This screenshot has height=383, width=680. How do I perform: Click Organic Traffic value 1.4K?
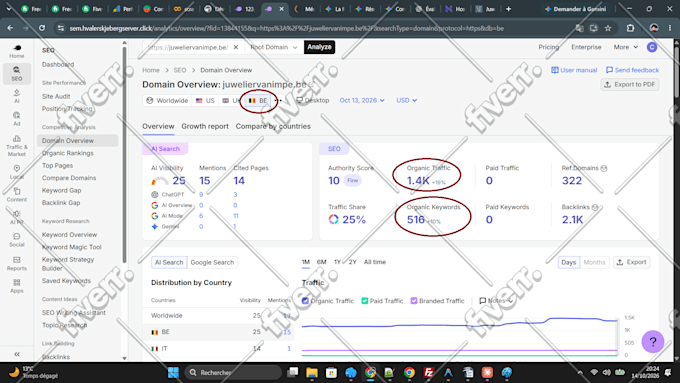[x=418, y=180]
